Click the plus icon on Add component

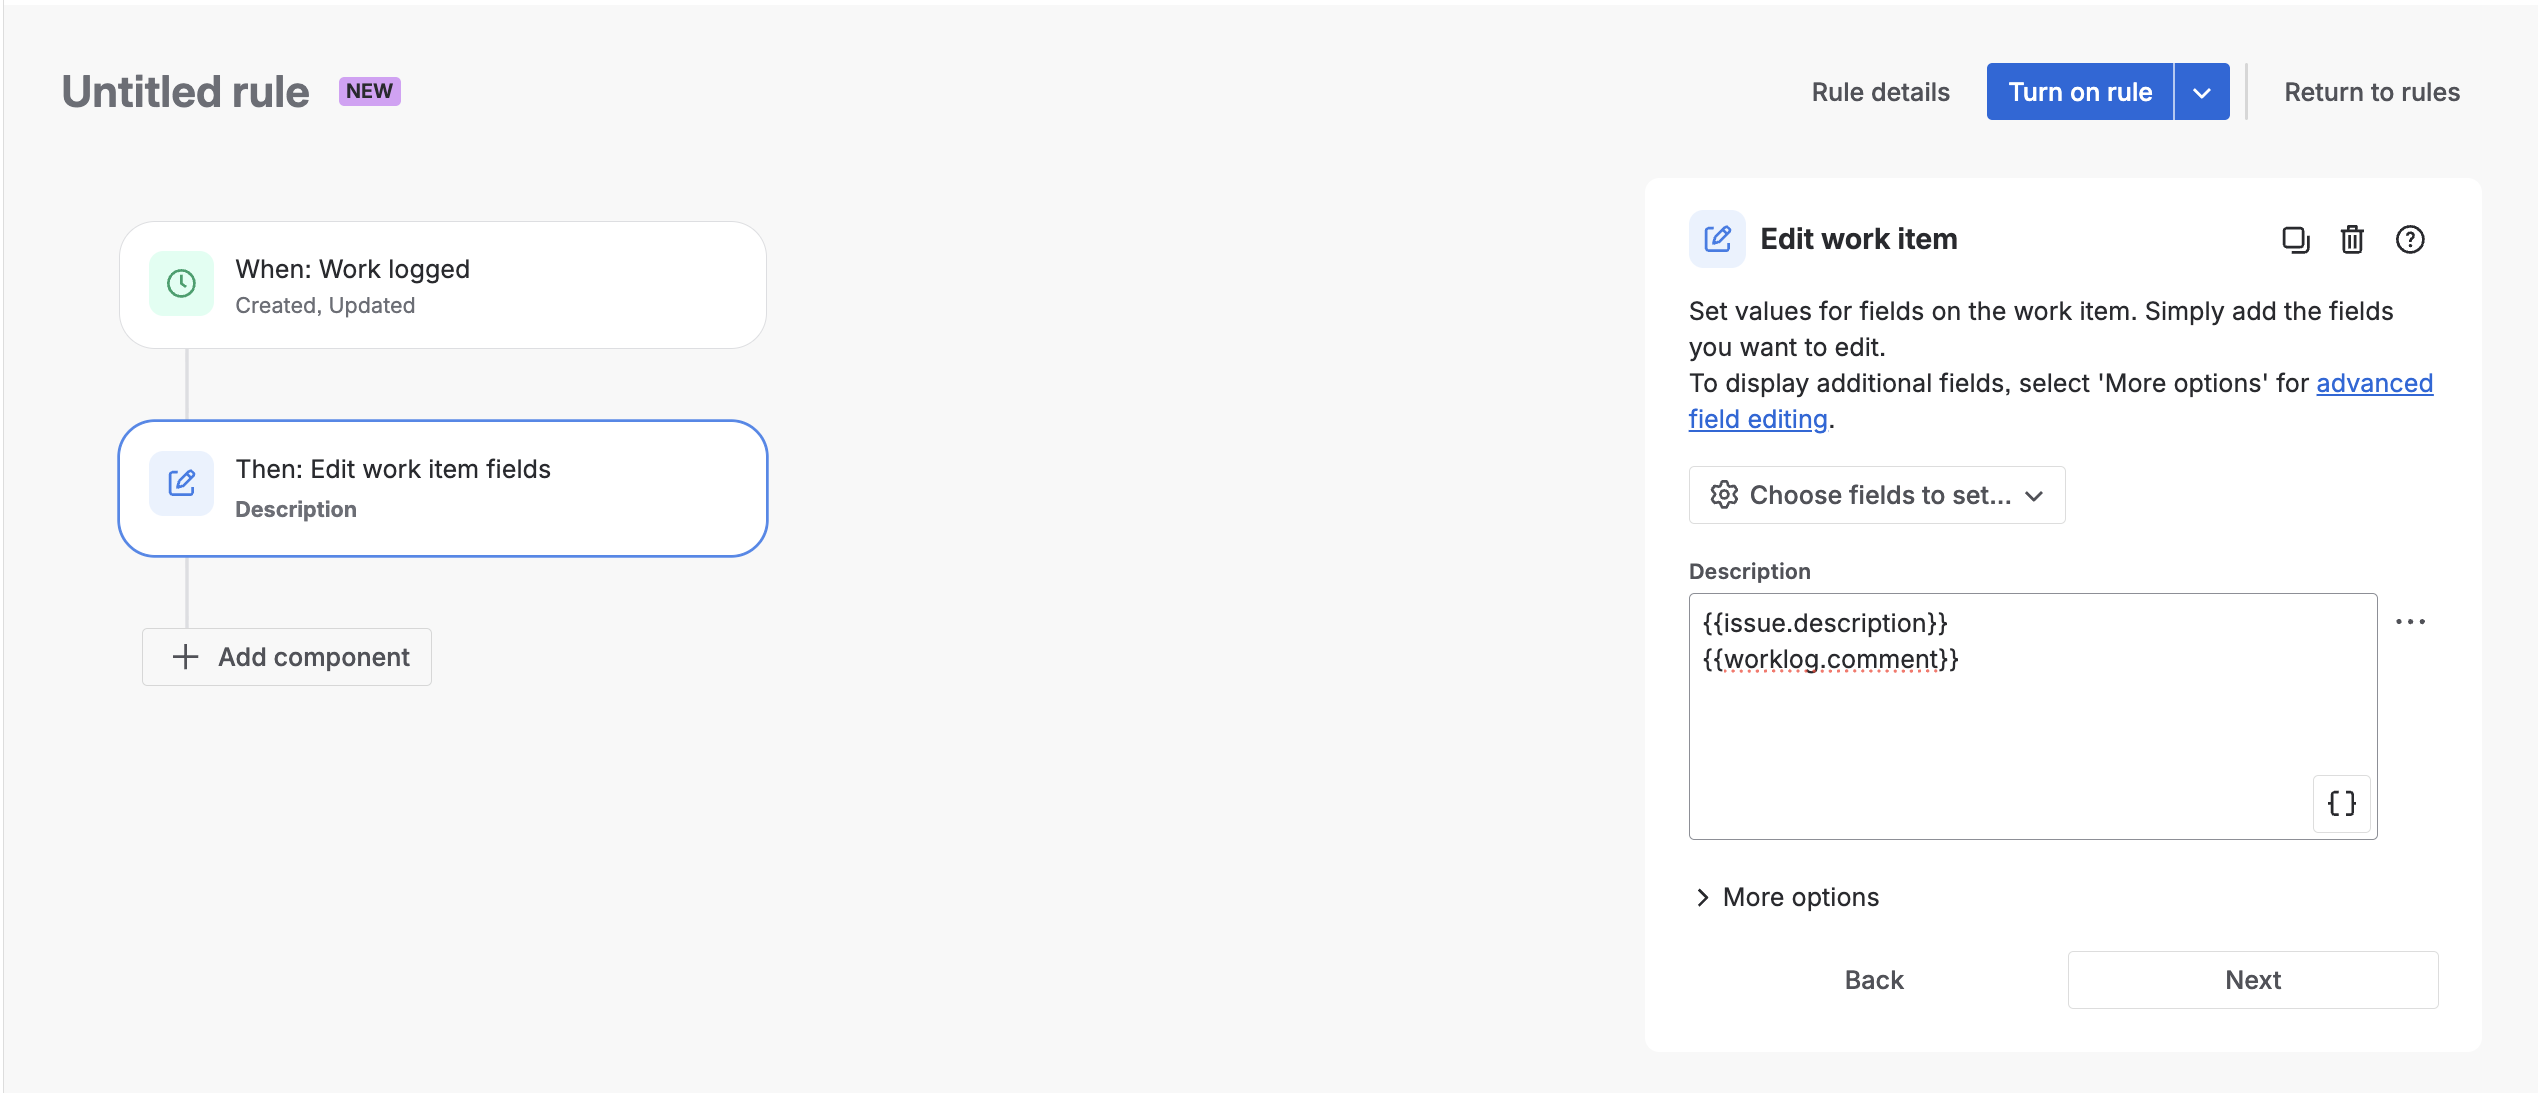[186, 657]
